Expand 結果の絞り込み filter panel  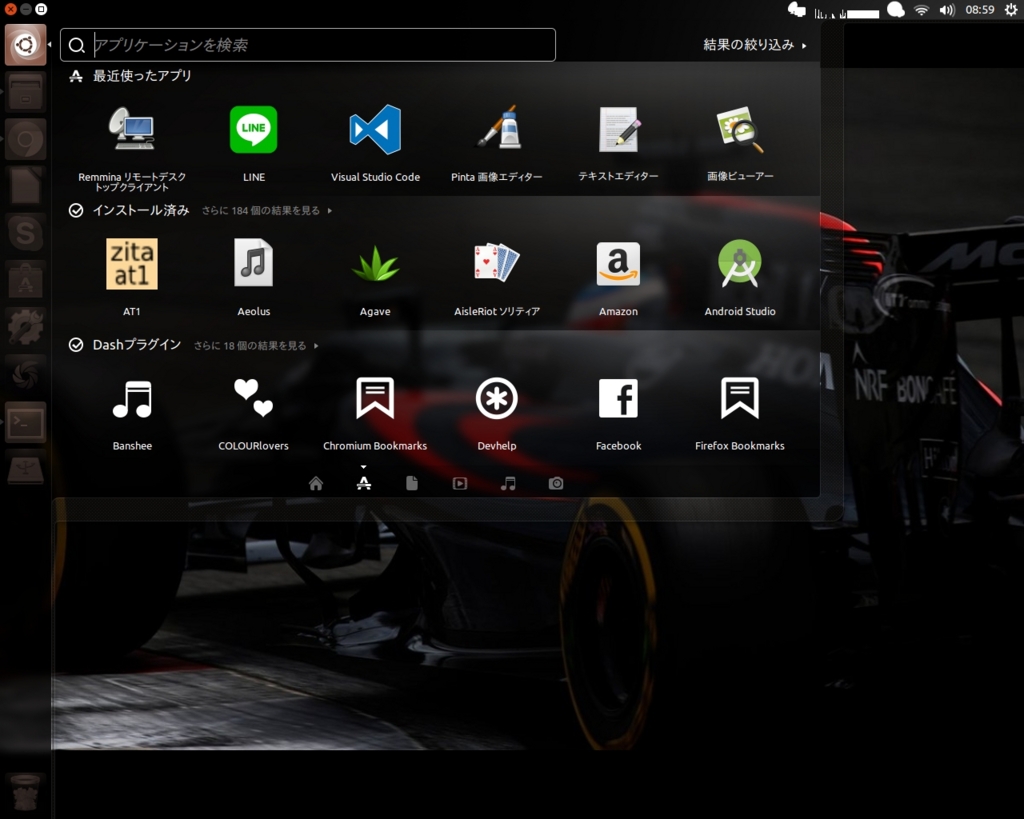pyautogui.click(x=754, y=45)
